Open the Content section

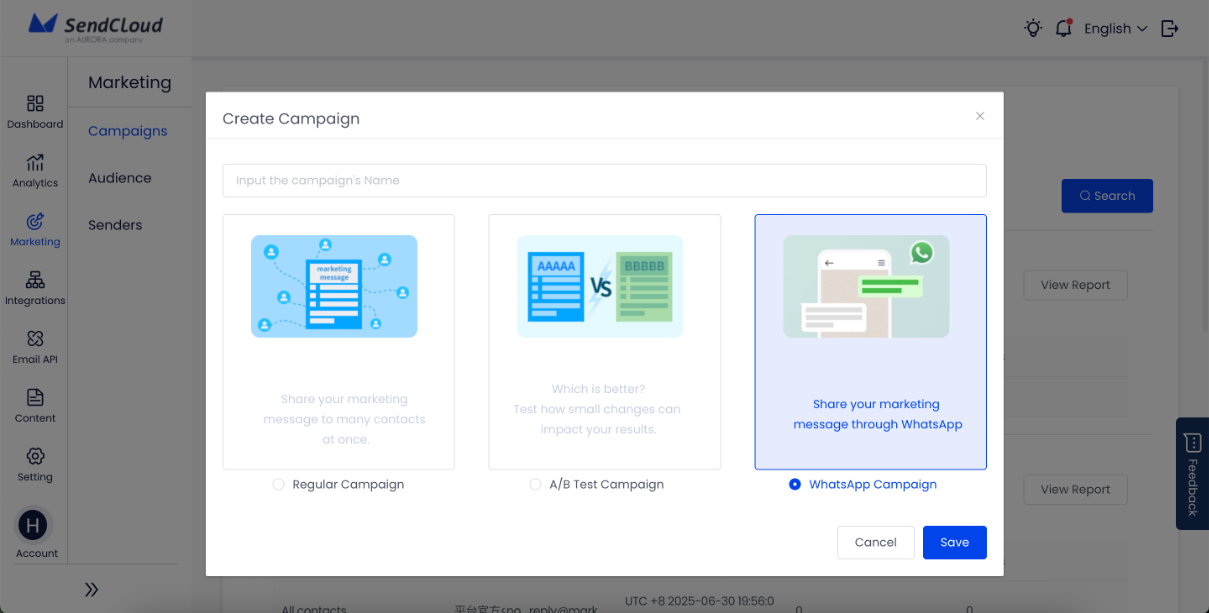tap(35, 405)
